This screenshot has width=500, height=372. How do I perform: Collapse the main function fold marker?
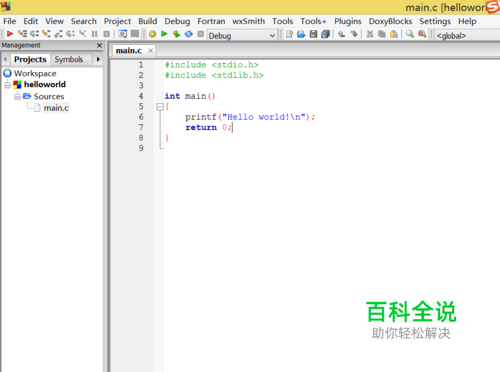(160, 107)
